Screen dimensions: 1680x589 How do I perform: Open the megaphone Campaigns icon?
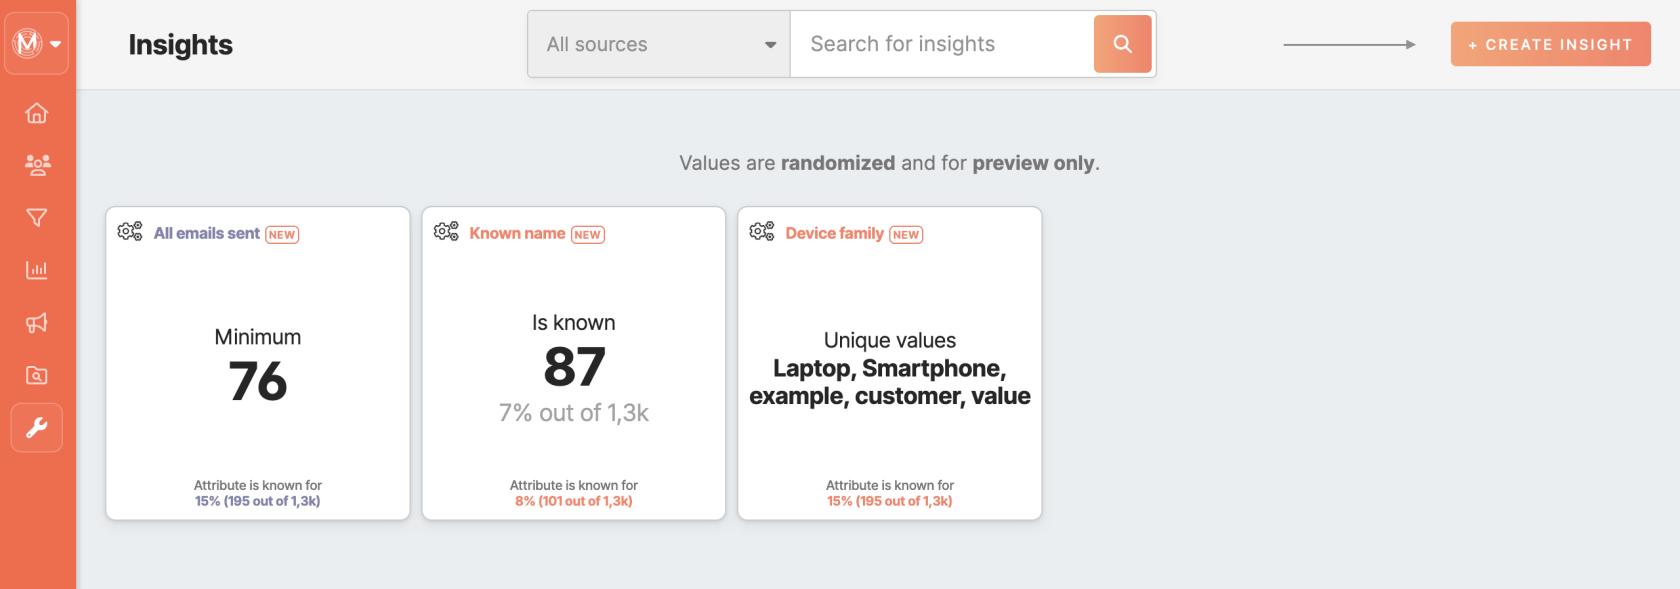[x=37, y=323]
